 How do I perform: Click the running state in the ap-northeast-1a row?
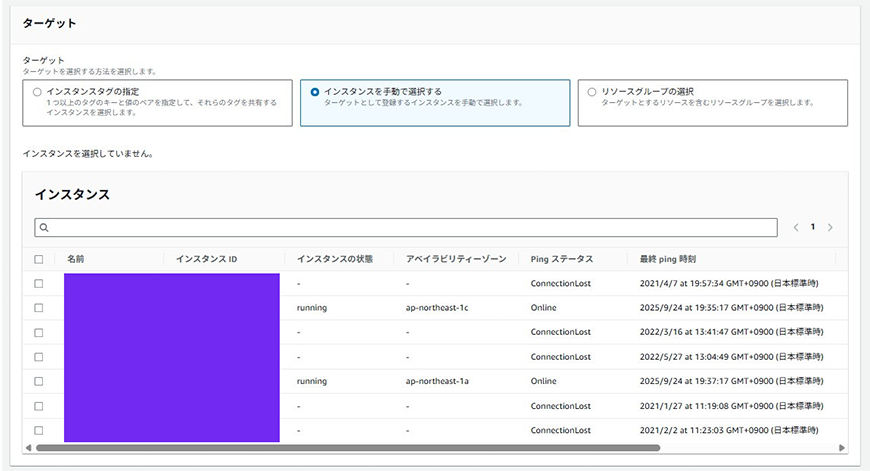[312, 381]
